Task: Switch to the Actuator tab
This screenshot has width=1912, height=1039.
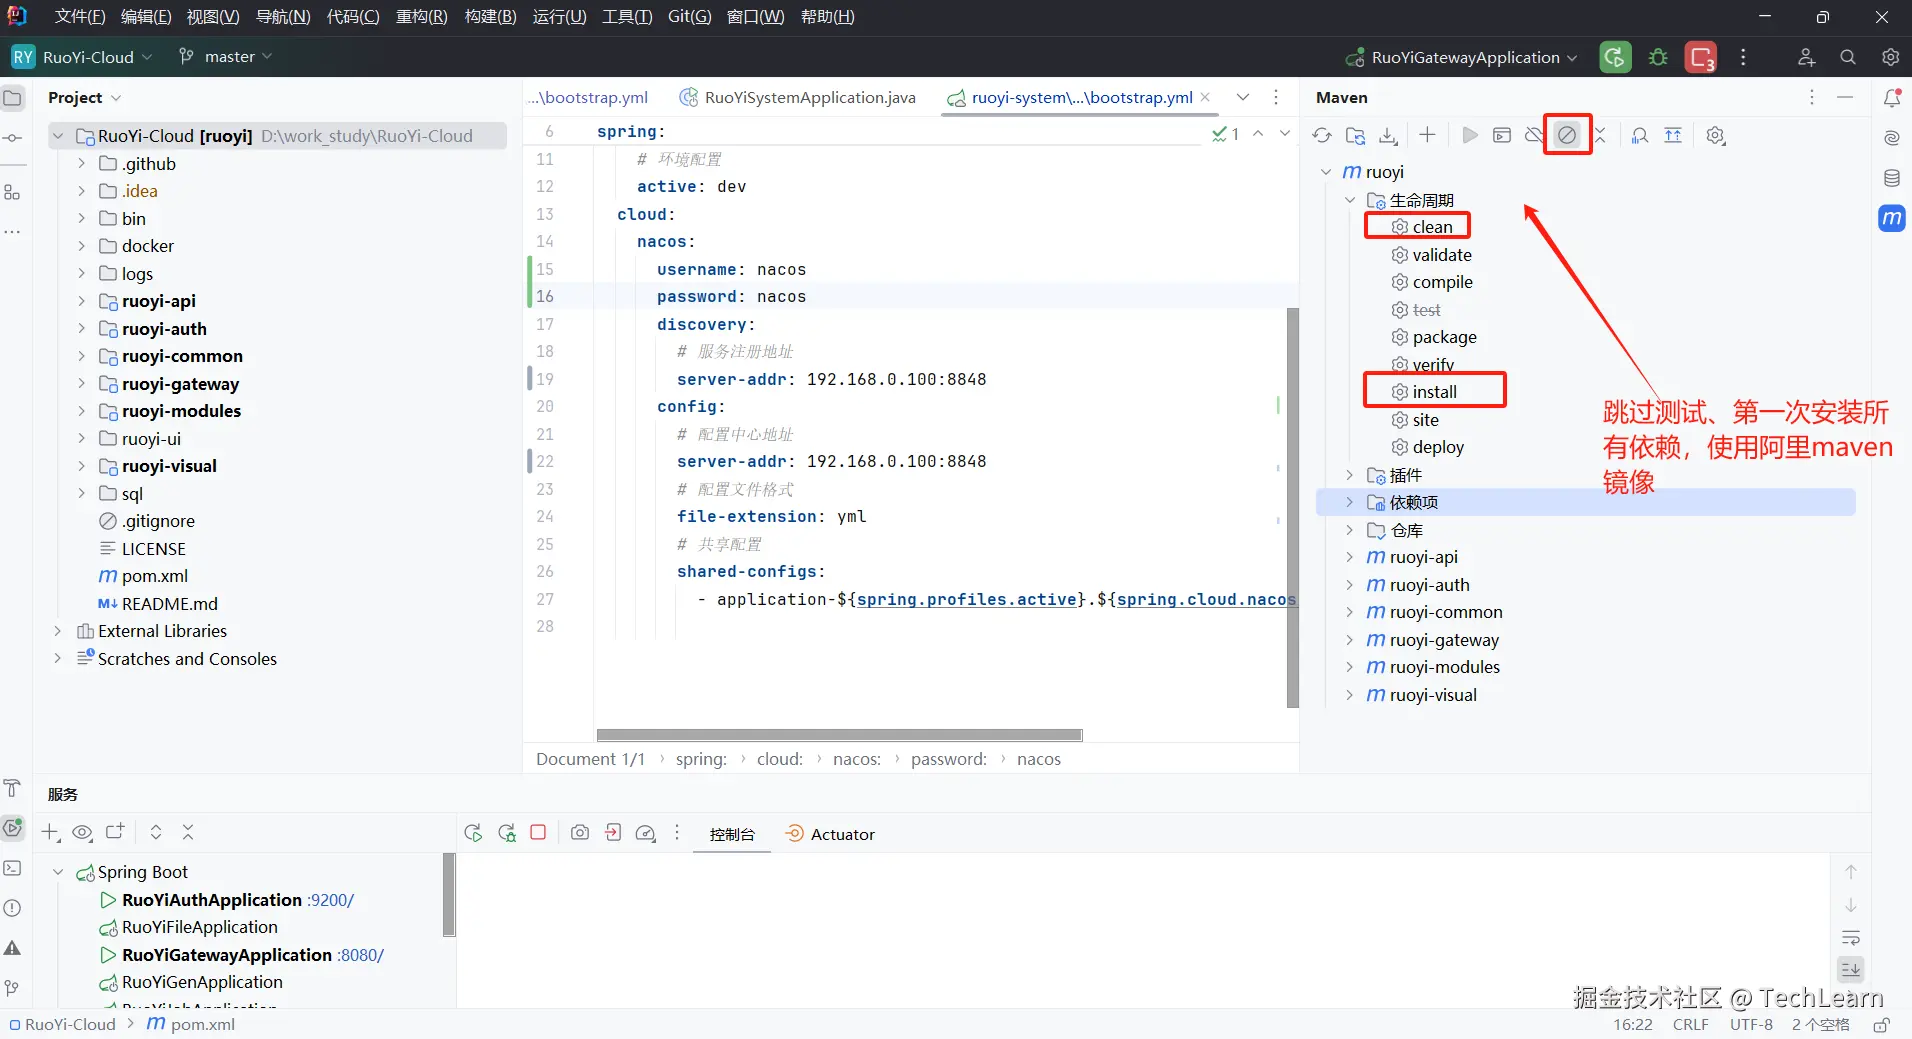Action: pyautogui.click(x=831, y=834)
